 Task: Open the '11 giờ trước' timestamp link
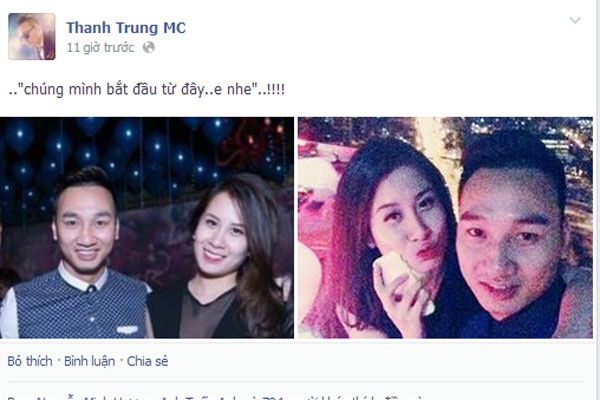100,47
